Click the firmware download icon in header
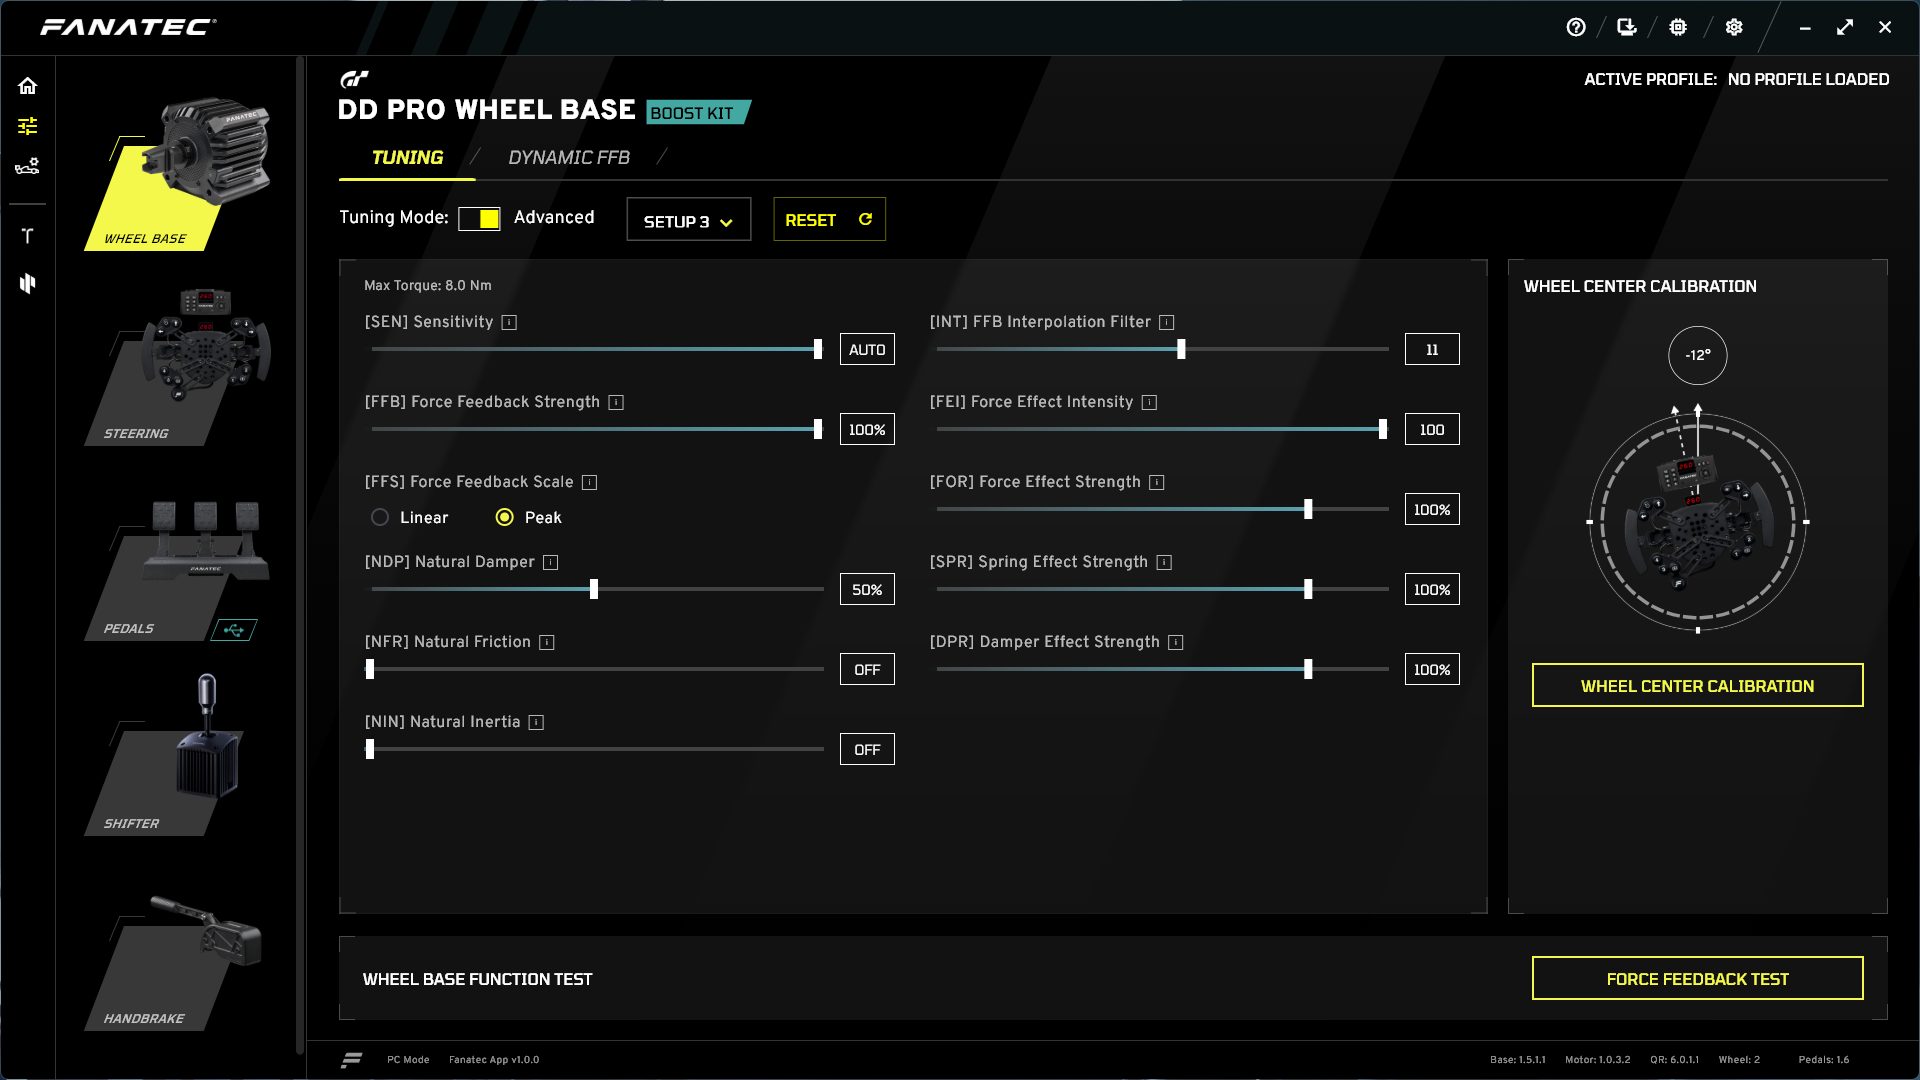This screenshot has height=1080, width=1920. [1627, 28]
